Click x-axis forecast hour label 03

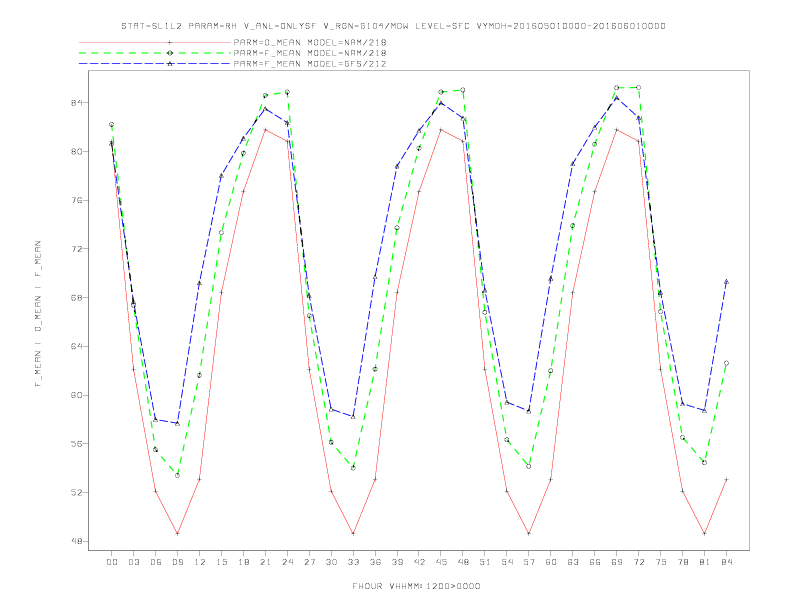click(133, 562)
